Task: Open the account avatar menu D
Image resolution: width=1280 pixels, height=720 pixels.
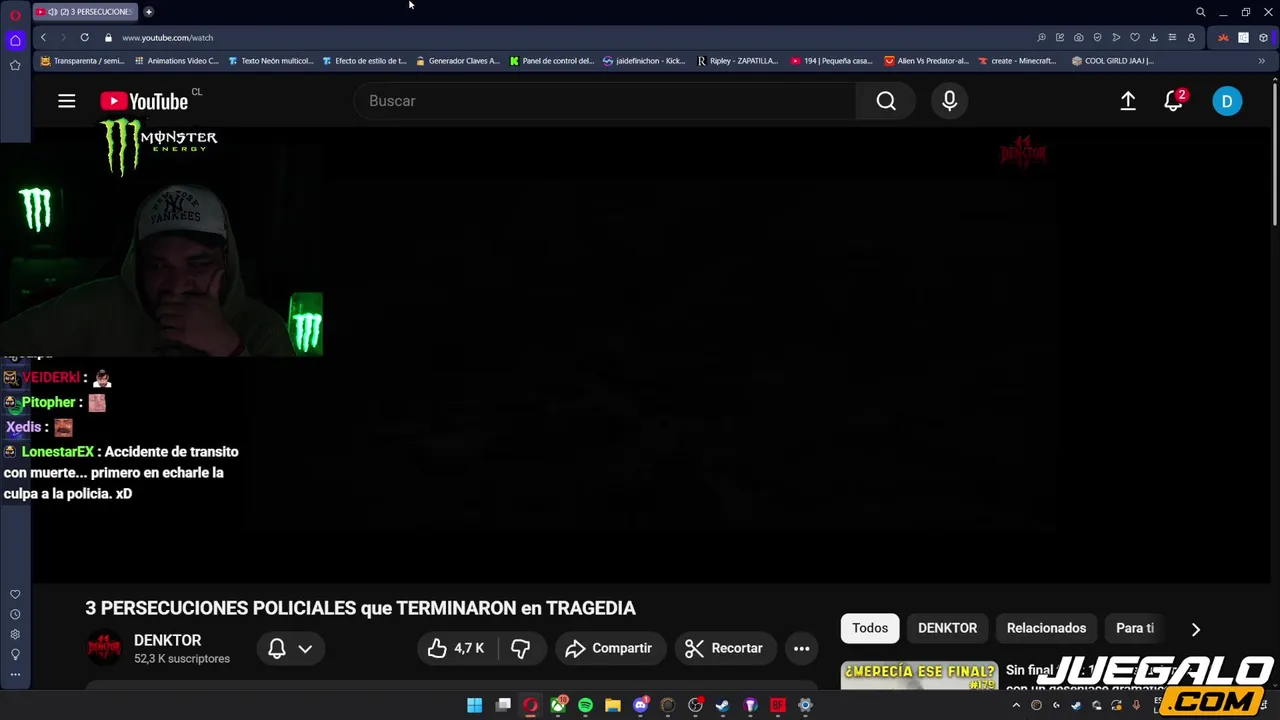Action: pos(1227,101)
